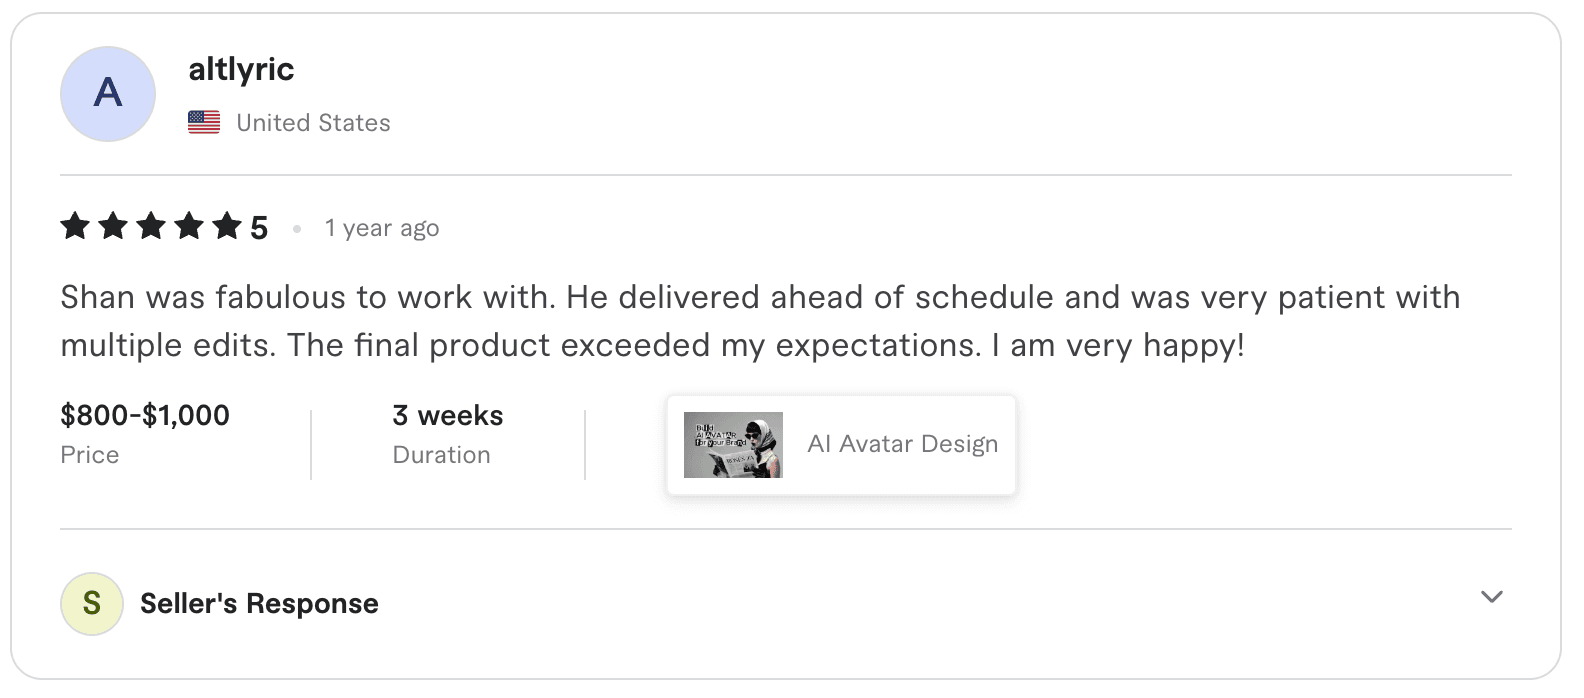1584x698 pixels.
Task: Click the 3 weeks Duration value
Action: click(x=447, y=415)
